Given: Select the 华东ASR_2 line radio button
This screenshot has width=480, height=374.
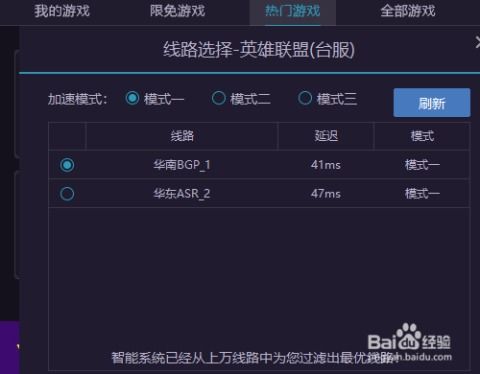Looking at the screenshot, I should pyautogui.click(x=67, y=194).
